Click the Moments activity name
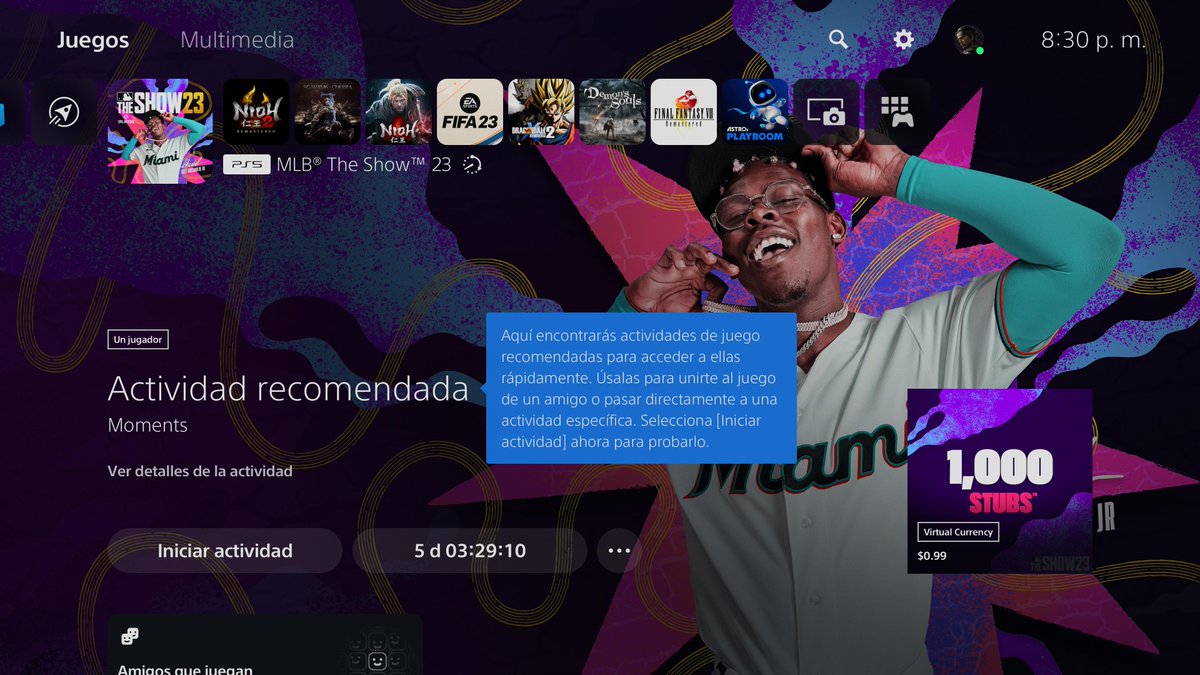 [148, 425]
